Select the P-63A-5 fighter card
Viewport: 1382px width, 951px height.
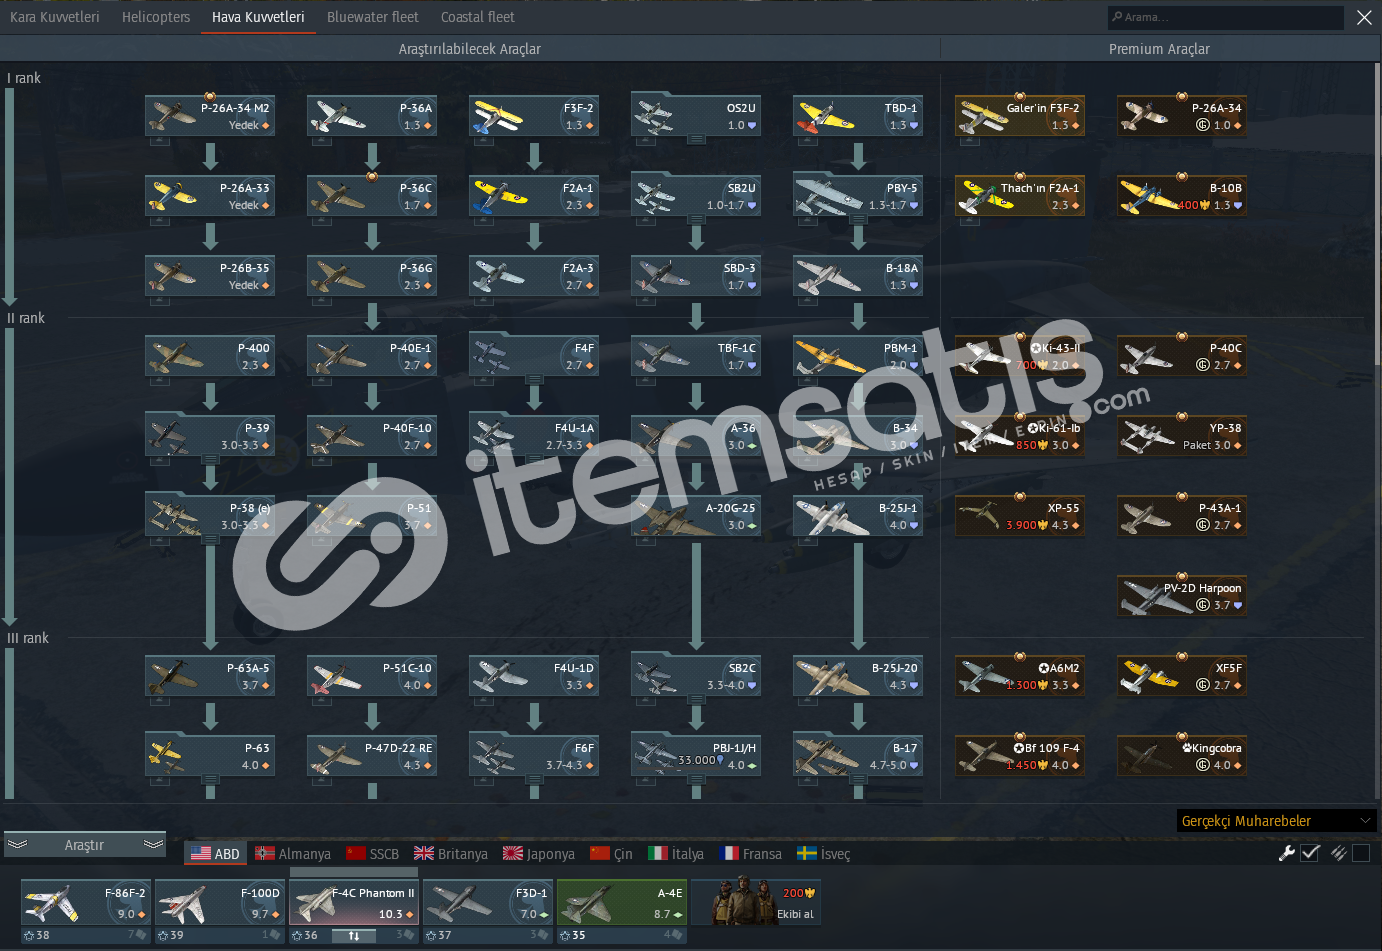210,676
